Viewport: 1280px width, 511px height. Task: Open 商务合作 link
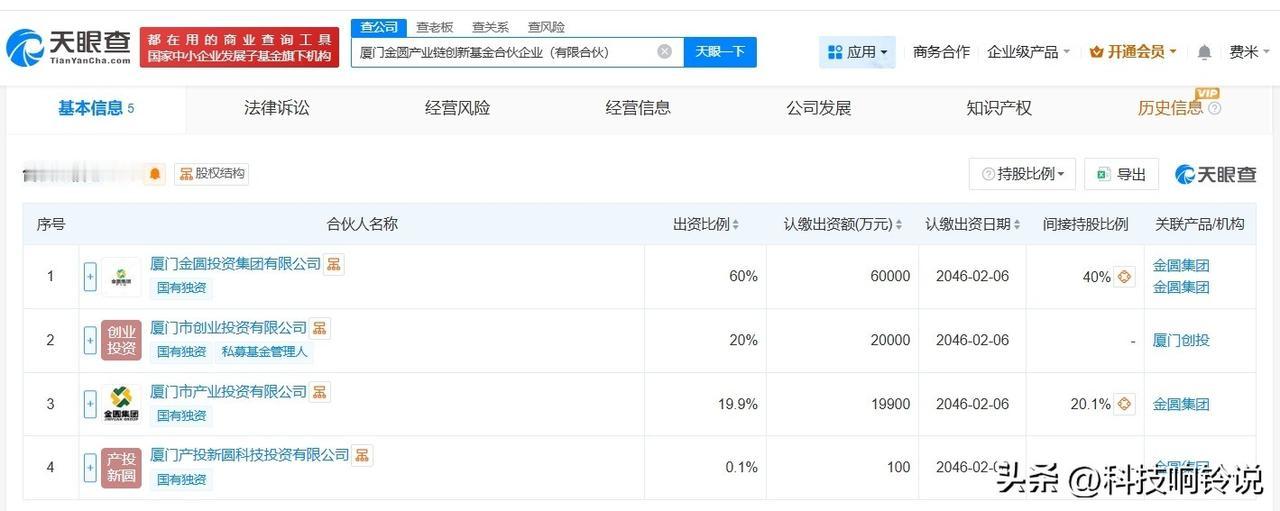941,52
